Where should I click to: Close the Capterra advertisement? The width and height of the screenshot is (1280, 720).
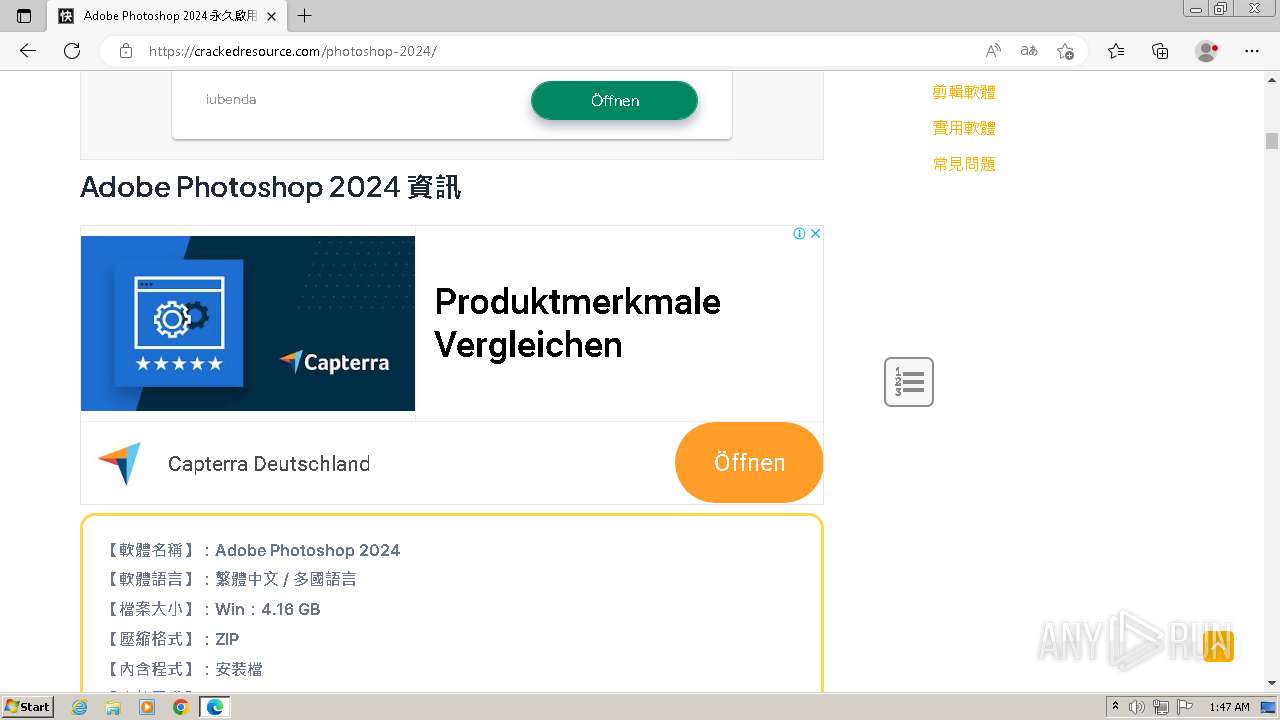[815, 233]
